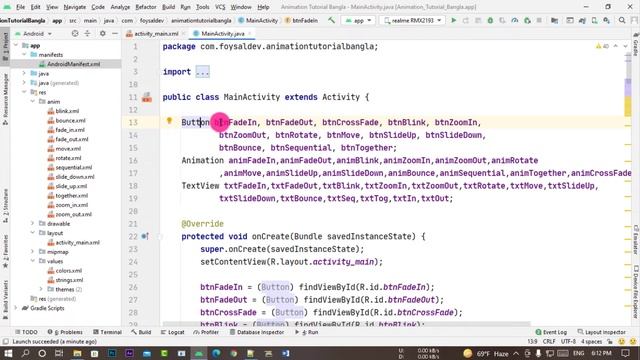Toggle the Emulator side panel
The image size is (640, 360).
636,240
